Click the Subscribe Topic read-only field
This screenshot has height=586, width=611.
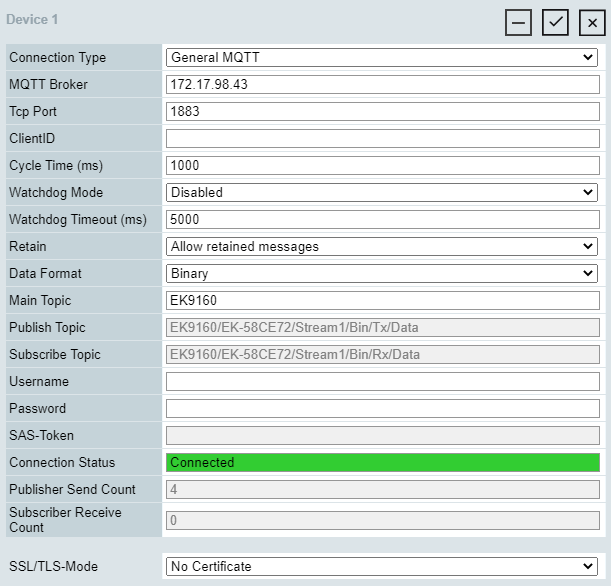coord(382,354)
